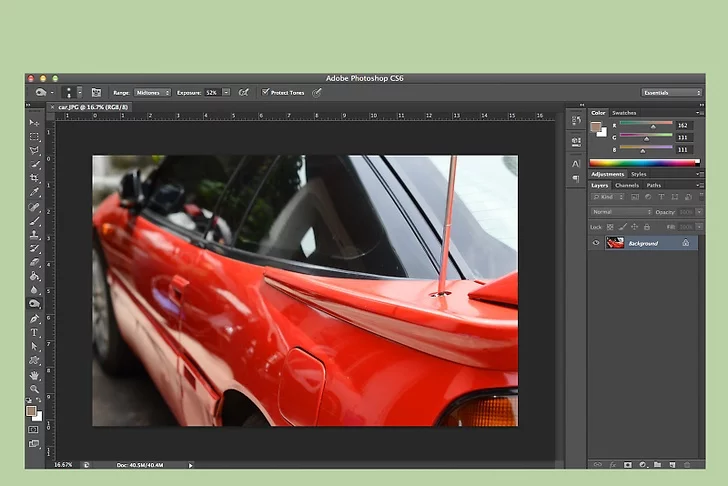This screenshot has width=728, height=486.
Task: Click the Exposure value field
Action: (212, 92)
